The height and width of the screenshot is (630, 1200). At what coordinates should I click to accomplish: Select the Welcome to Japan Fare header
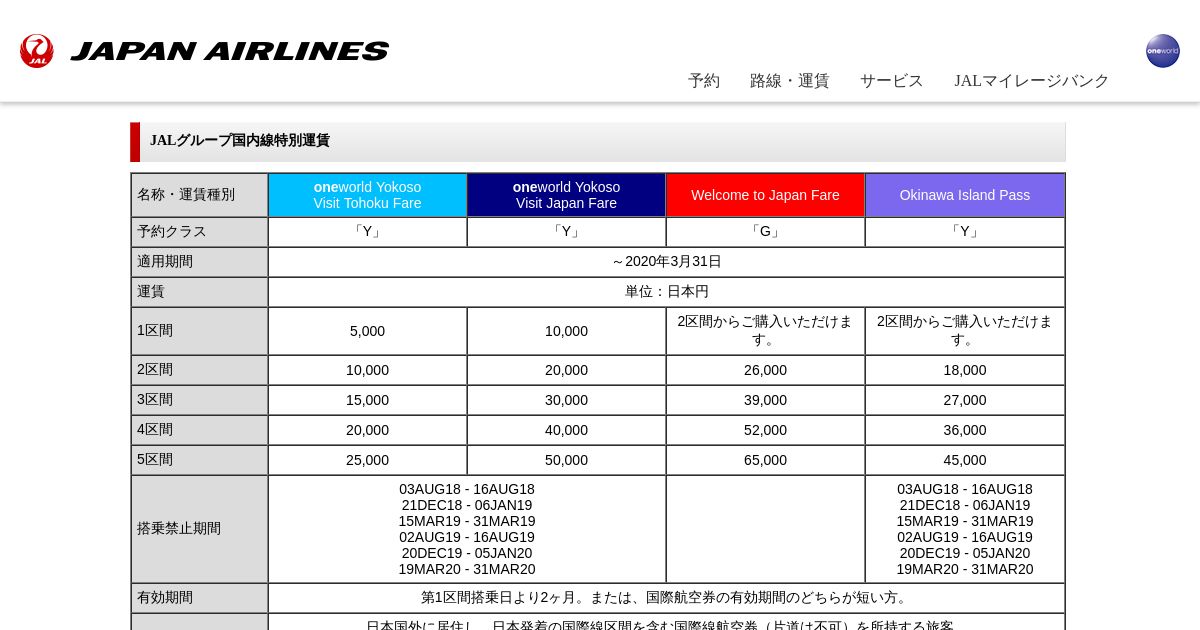click(x=765, y=195)
